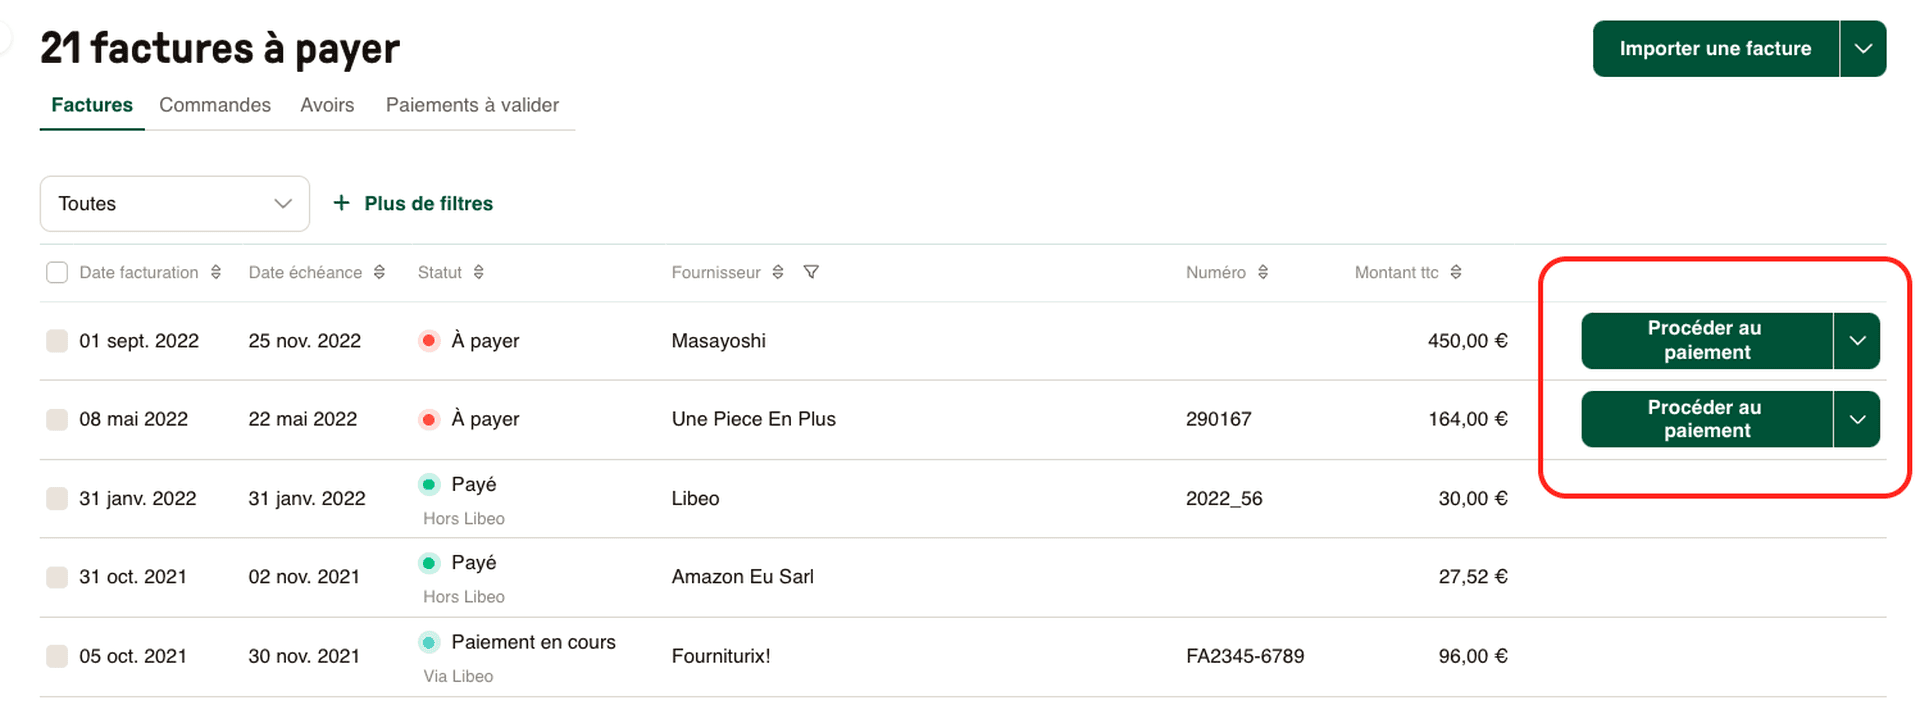Viewport: 1920px width, 705px height.
Task: Switch to the Commandes tab
Action: click(214, 104)
